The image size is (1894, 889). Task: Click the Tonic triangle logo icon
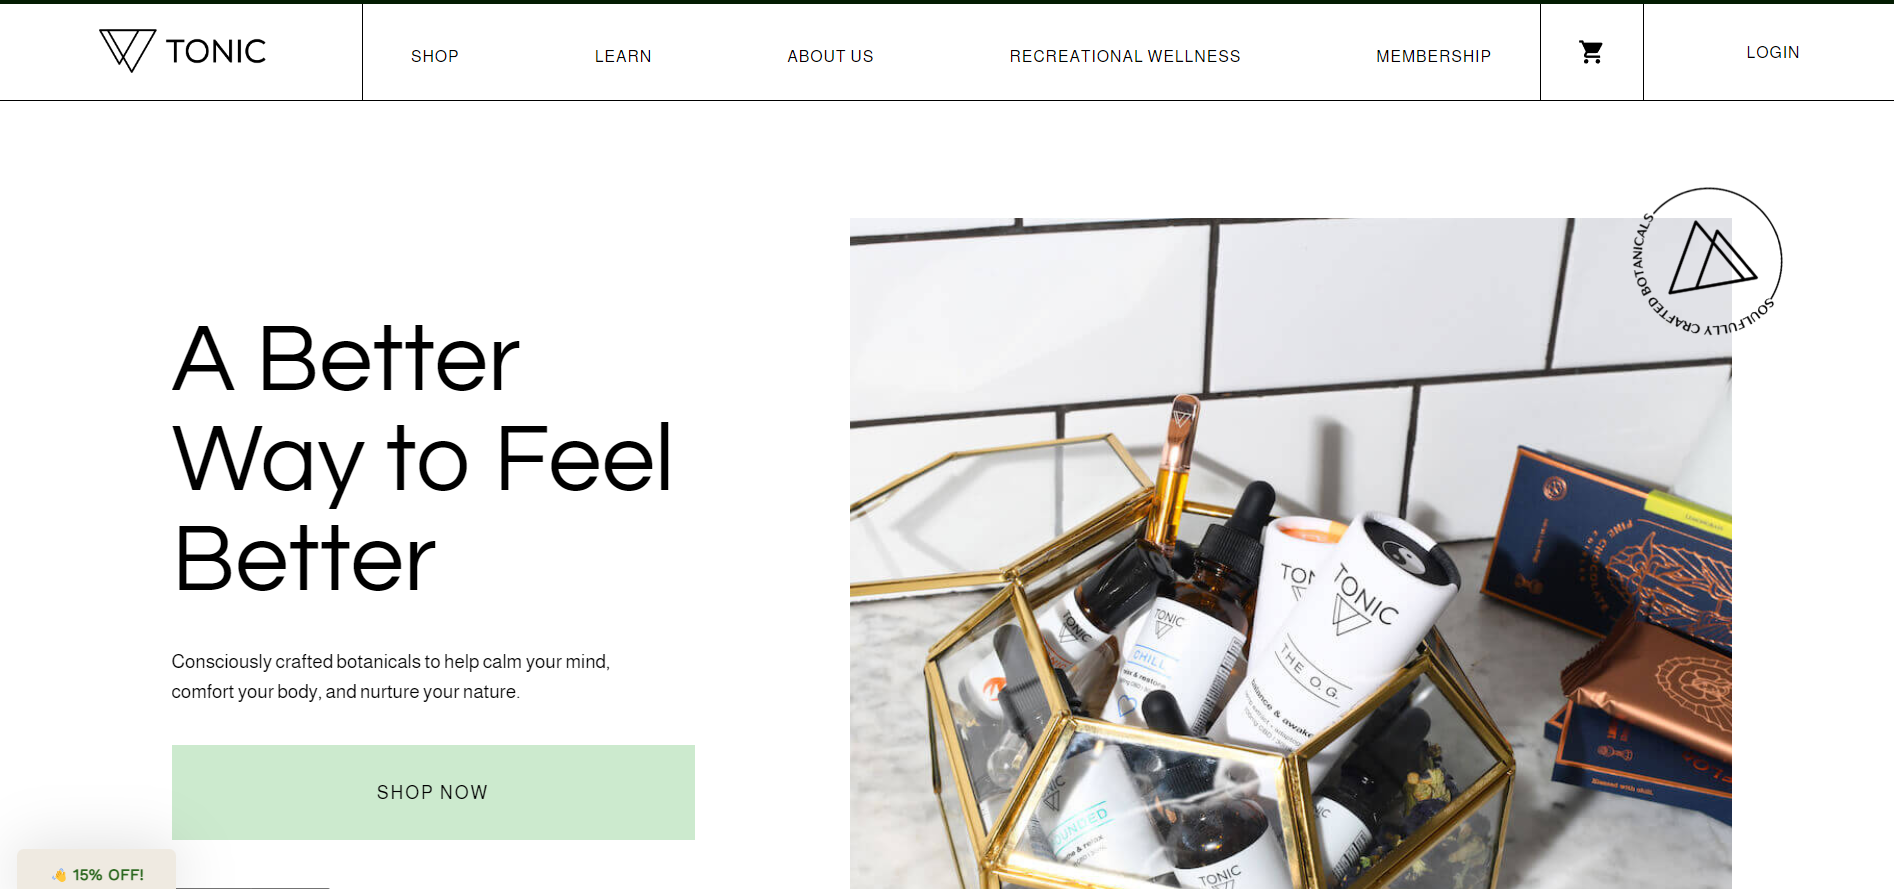pos(127,50)
